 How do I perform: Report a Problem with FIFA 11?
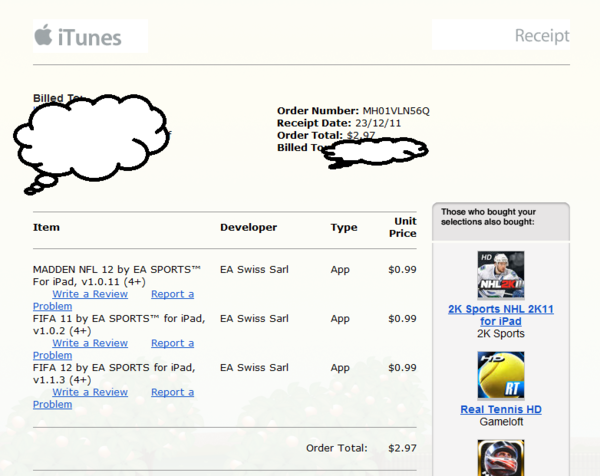(172, 343)
